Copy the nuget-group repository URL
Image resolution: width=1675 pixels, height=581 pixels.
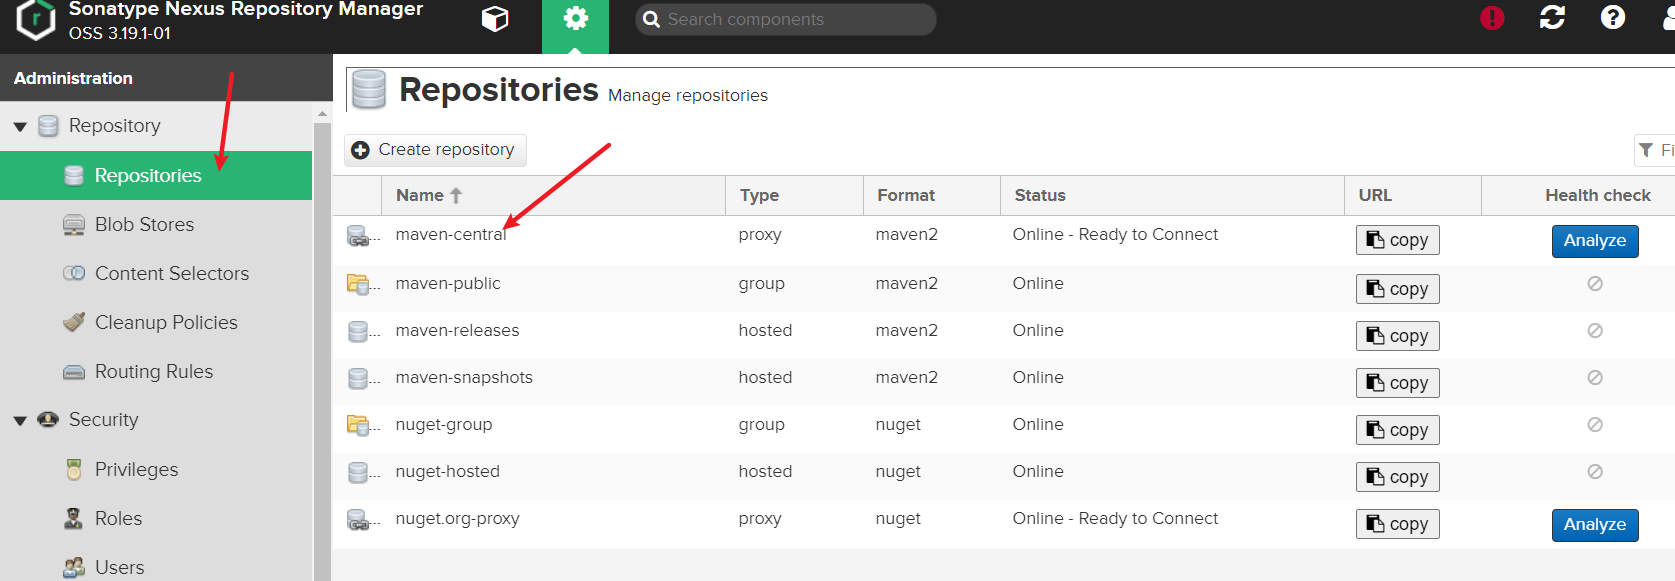pyautogui.click(x=1397, y=430)
